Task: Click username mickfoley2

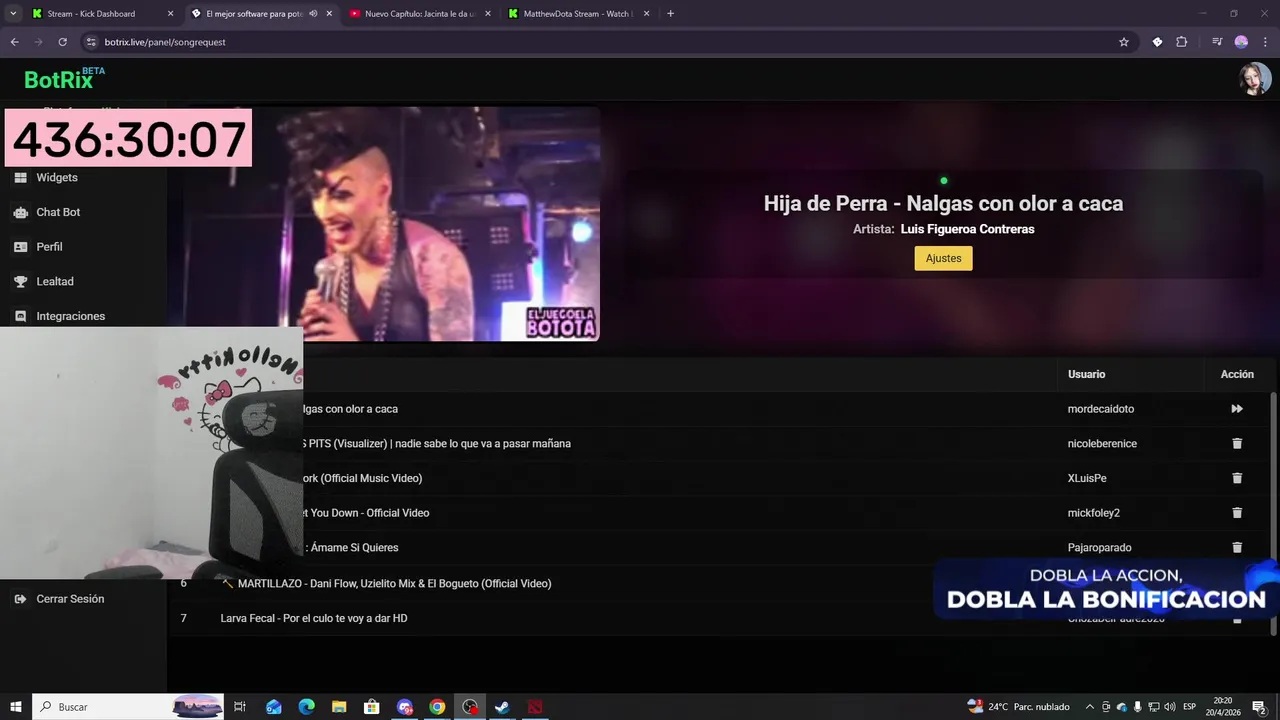Action: click(x=1094, y=513)
